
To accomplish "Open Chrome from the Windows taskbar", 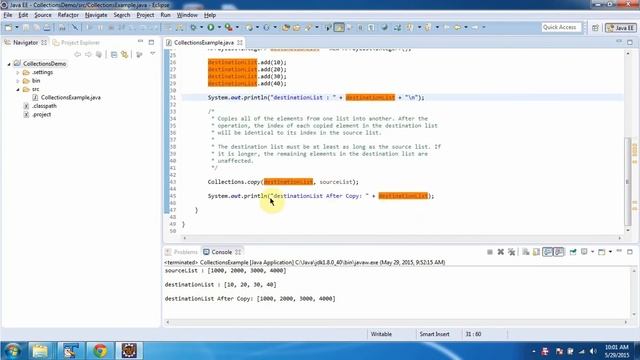I will [100, 351].
